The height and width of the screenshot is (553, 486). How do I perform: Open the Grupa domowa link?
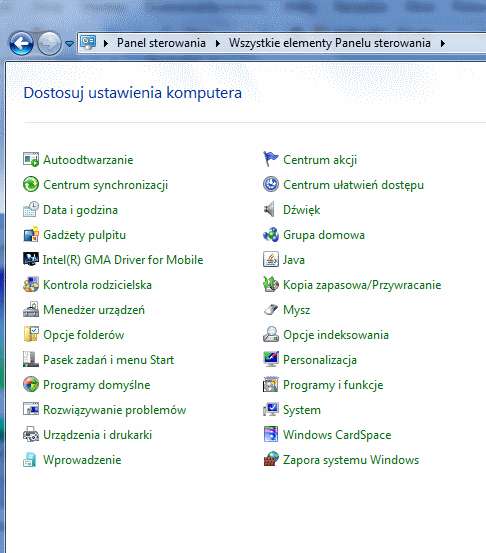click(324, 235)
